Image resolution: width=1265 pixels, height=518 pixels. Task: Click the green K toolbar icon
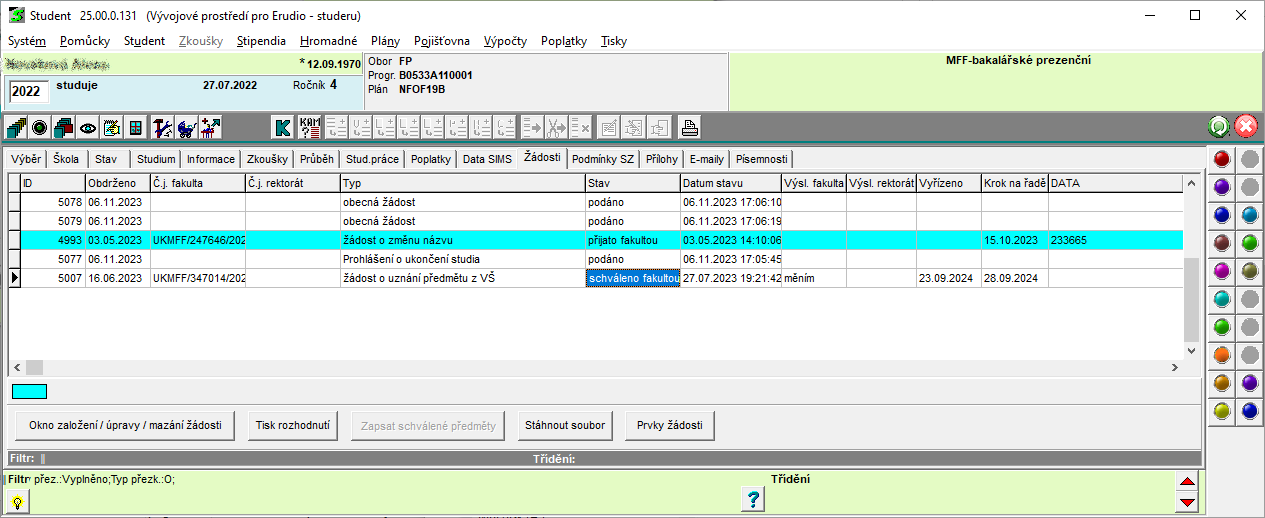coord(283,127)
